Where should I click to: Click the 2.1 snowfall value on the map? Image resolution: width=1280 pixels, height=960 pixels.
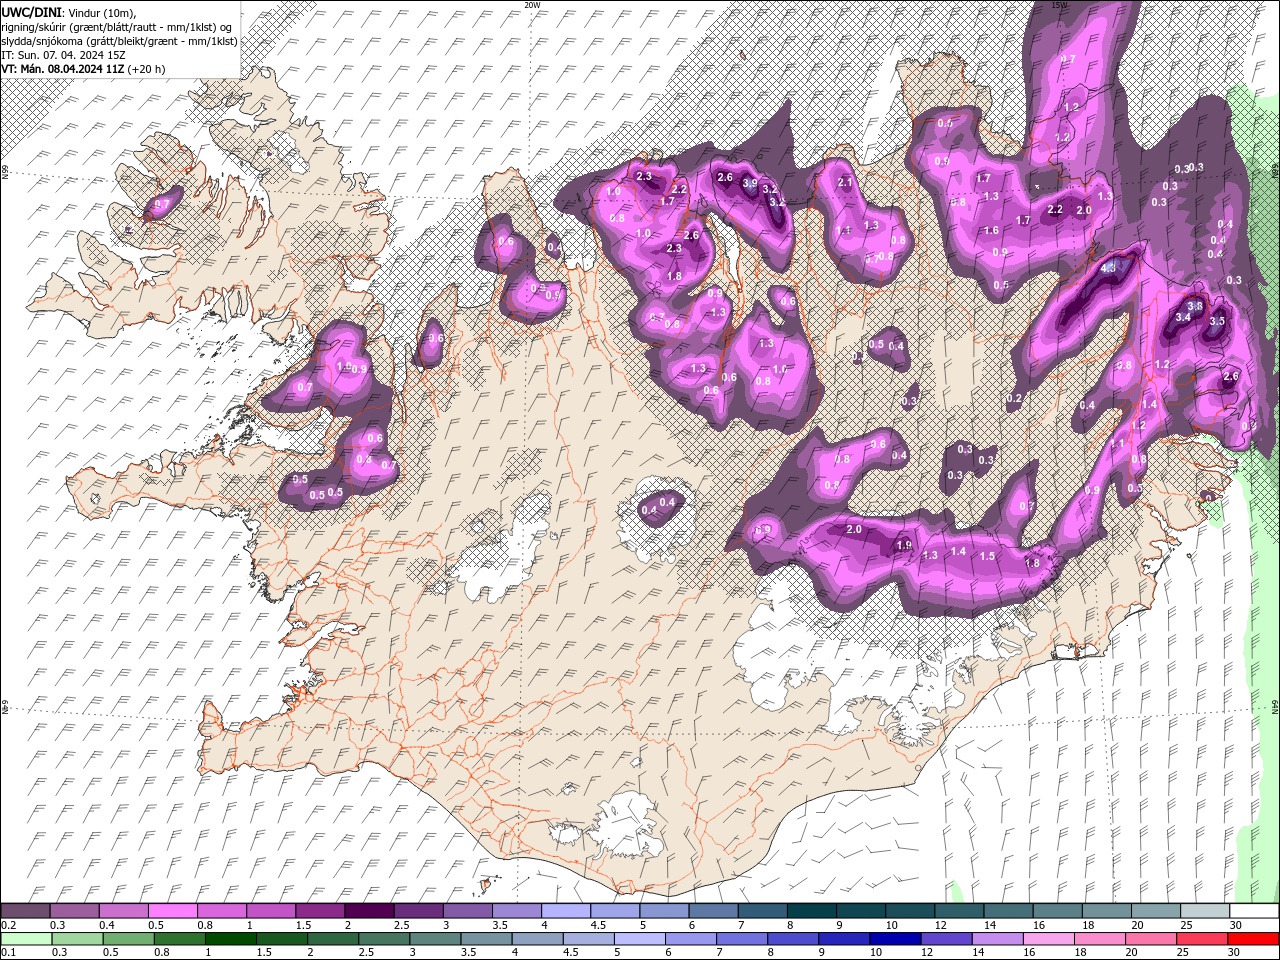pyautogui.click(x=845, y=182)
